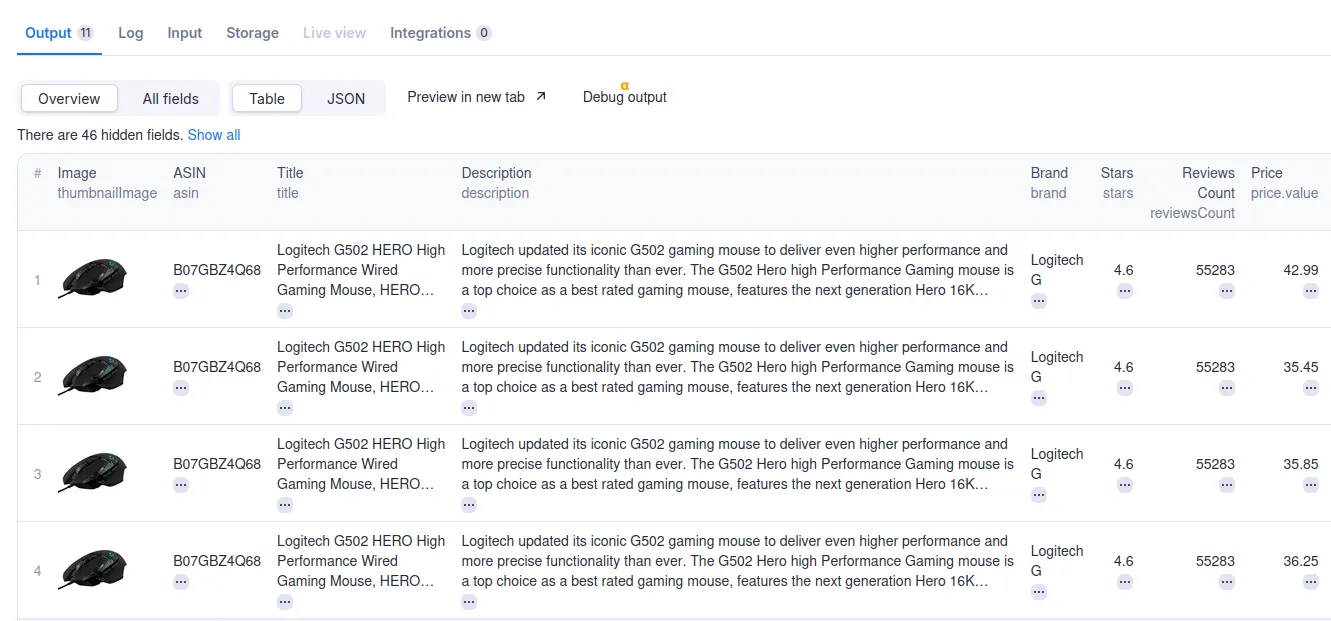Switch to the Log tab
Image resolution: width=1331 pixels, height=621 pixels.
(x=131, y=33)
